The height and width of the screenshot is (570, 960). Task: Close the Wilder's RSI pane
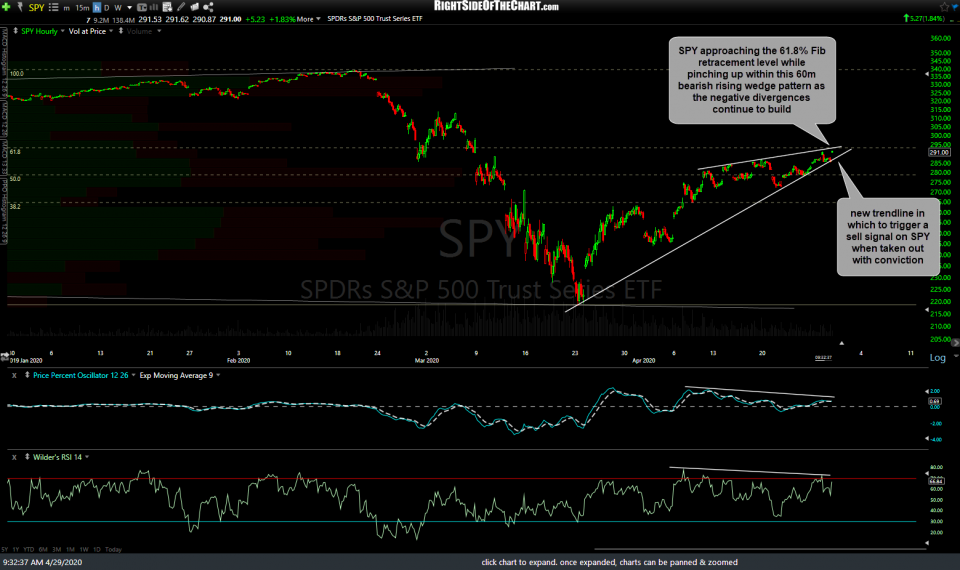tap(14, 457)
